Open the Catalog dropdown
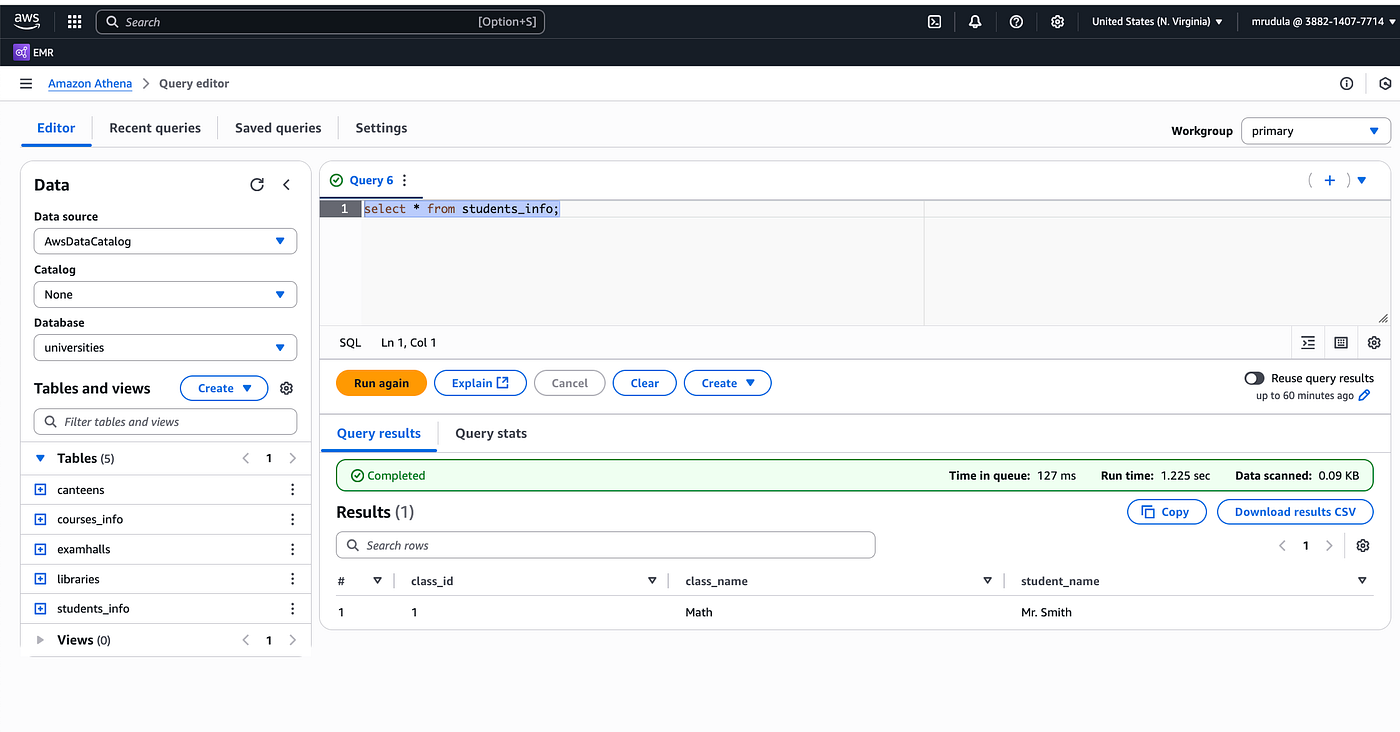The width and height of the screenshot is (1400, 732). pos(165,294)
